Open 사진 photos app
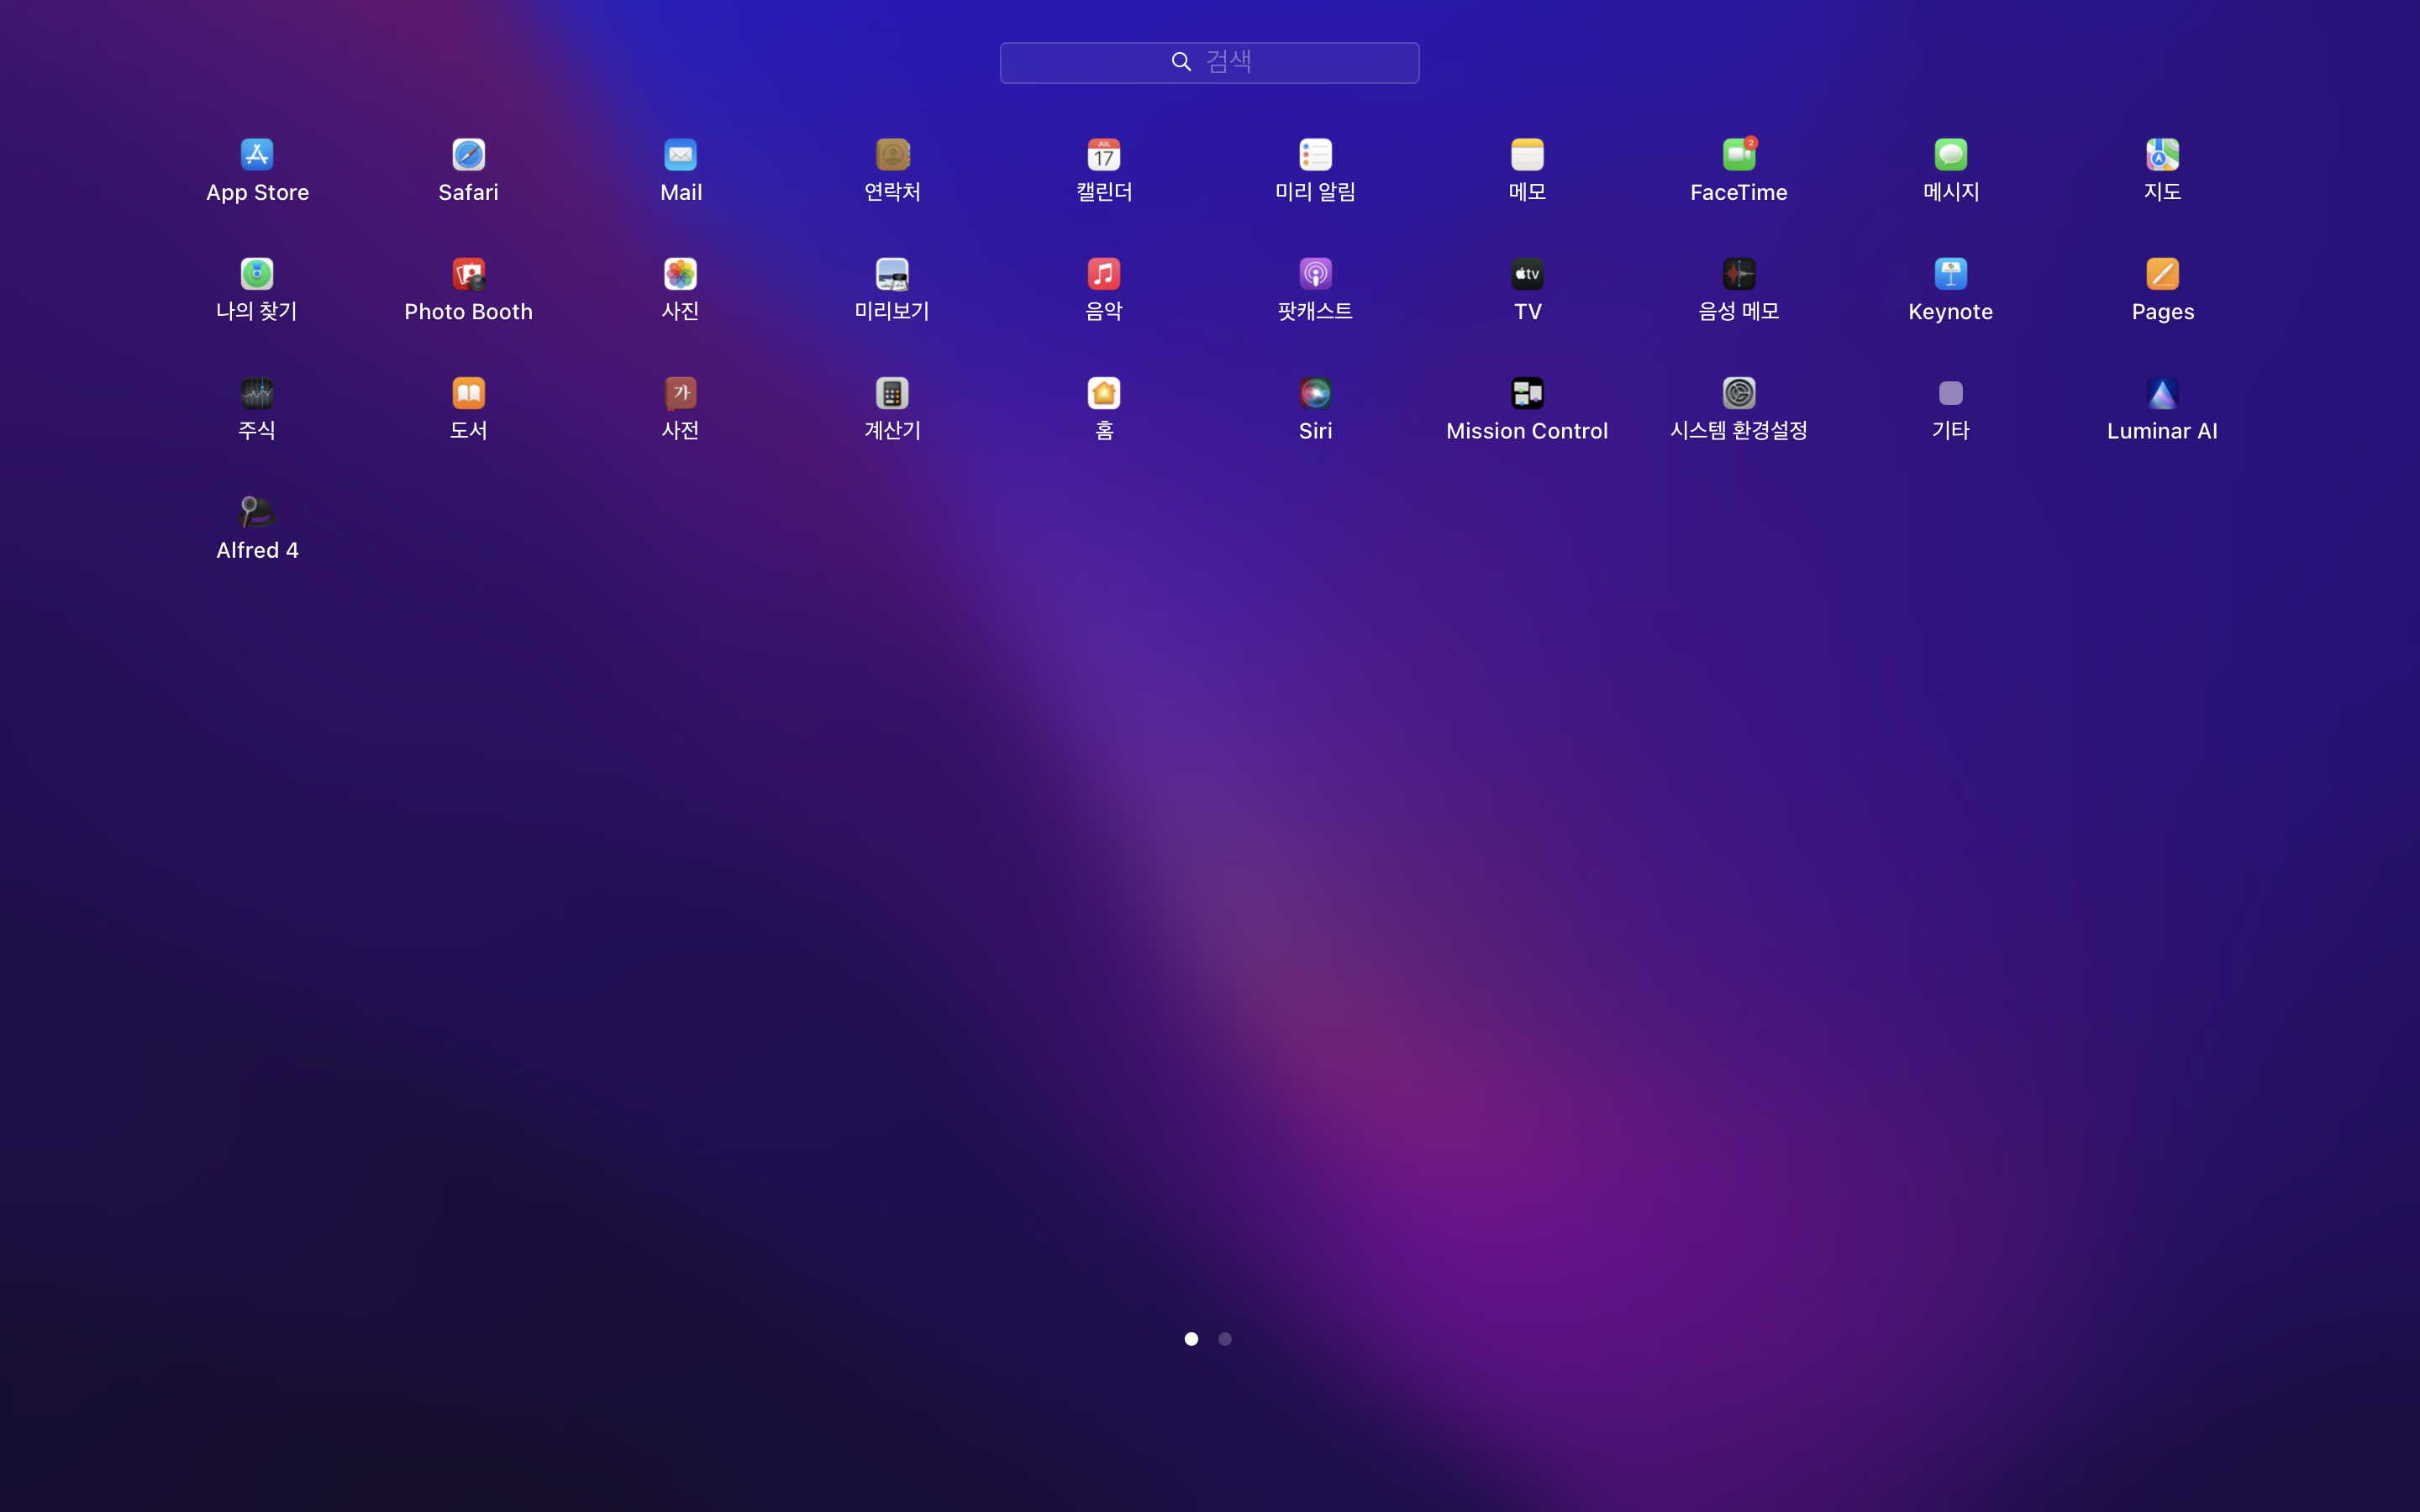 point(680,274)
